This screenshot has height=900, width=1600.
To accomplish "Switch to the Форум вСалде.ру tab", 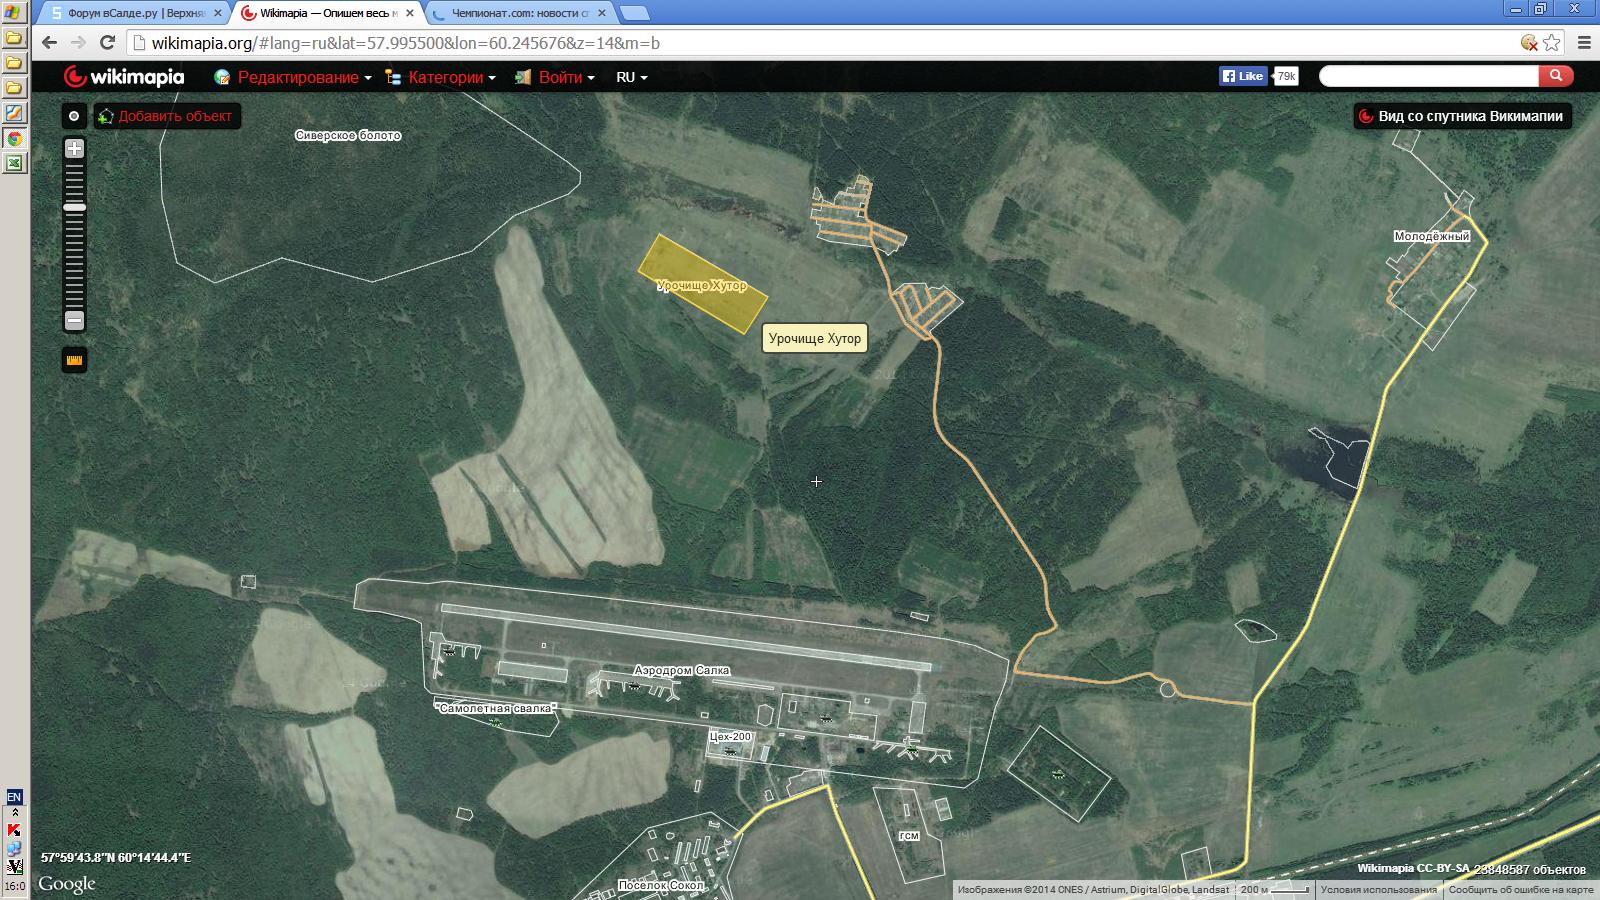I will coord(130,13).
